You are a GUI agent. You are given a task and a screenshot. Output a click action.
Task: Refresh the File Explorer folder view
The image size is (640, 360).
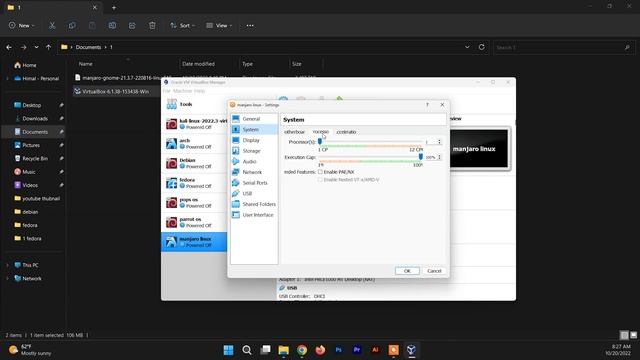point(482,47)
